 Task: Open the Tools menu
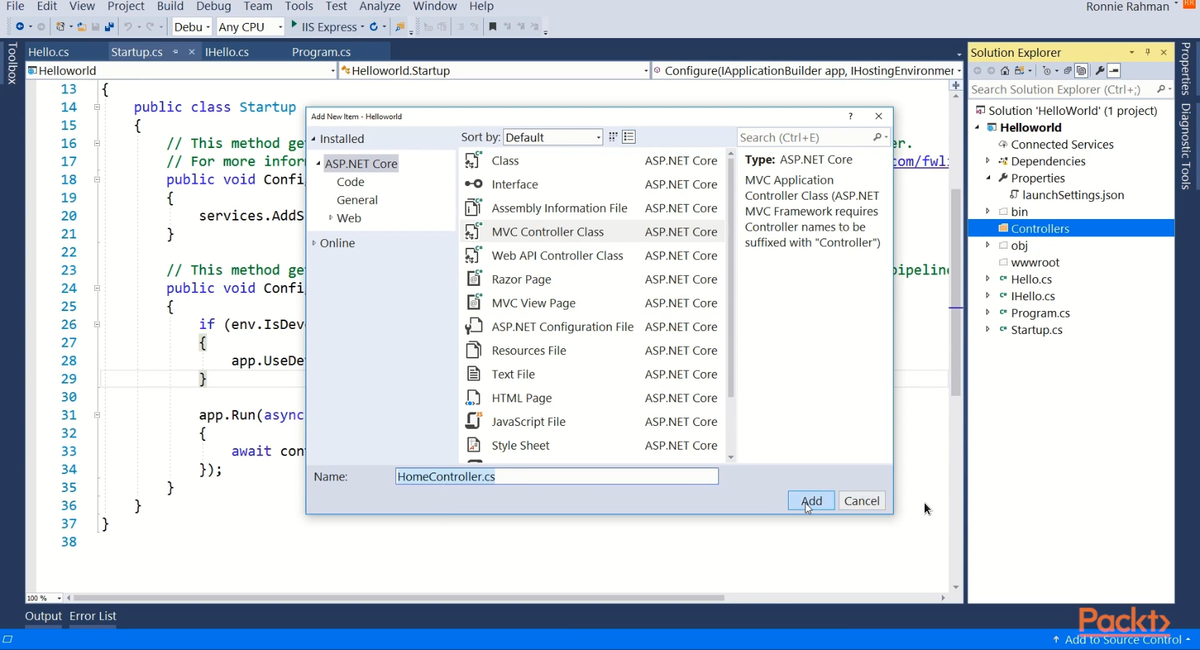click(299, 6)
